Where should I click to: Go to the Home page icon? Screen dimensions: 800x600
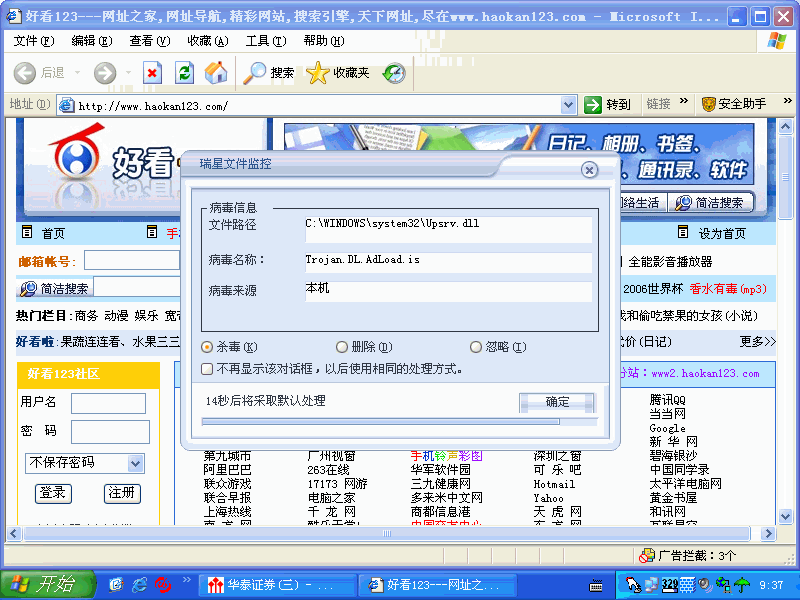pos(216,73)
